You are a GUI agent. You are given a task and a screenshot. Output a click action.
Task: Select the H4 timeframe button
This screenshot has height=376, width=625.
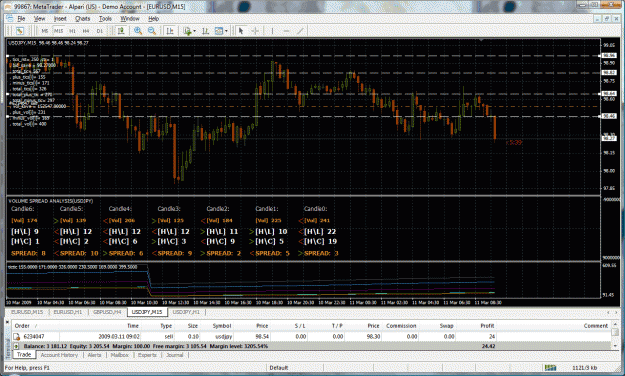click(86, 31)
